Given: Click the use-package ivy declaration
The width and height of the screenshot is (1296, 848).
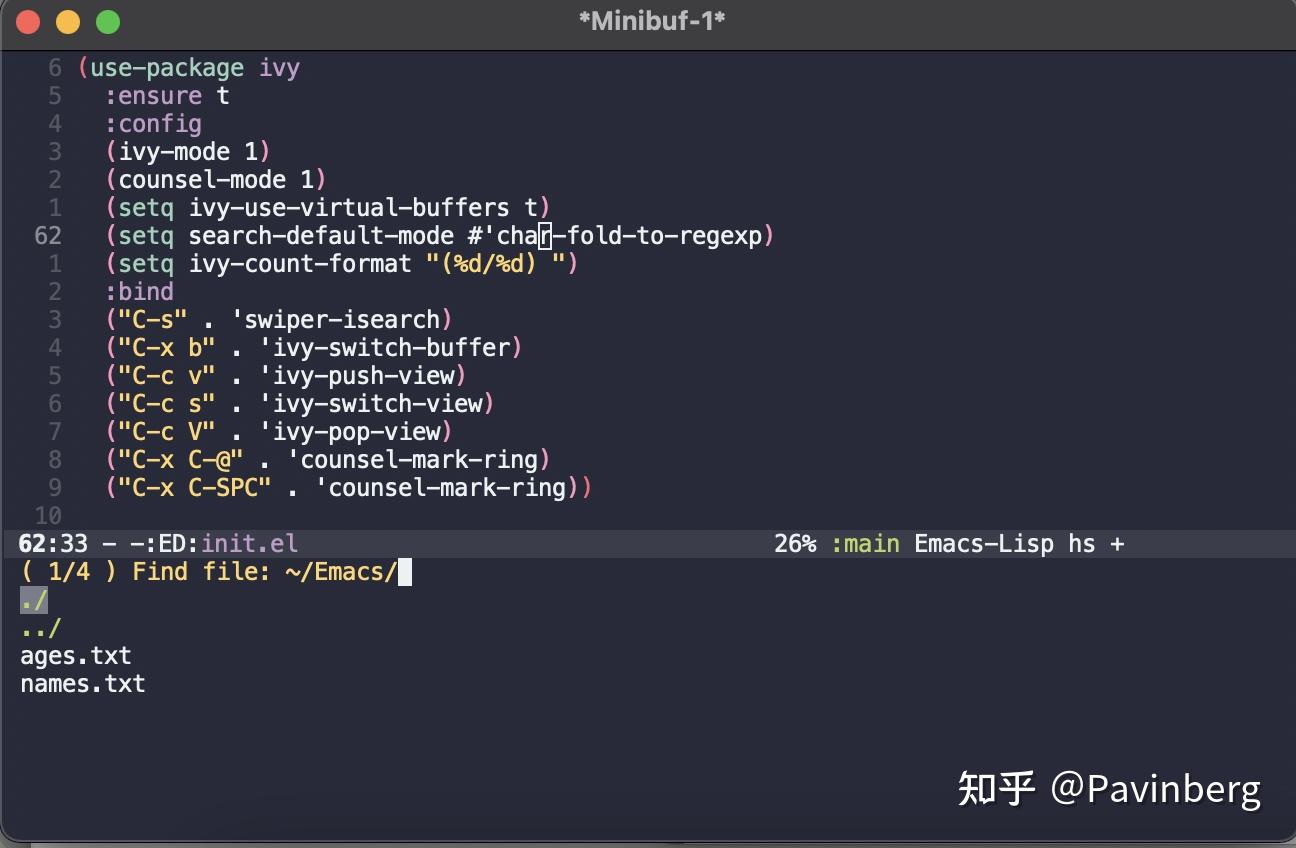Looking at the screenshot, I should click(x=190, y=67).
